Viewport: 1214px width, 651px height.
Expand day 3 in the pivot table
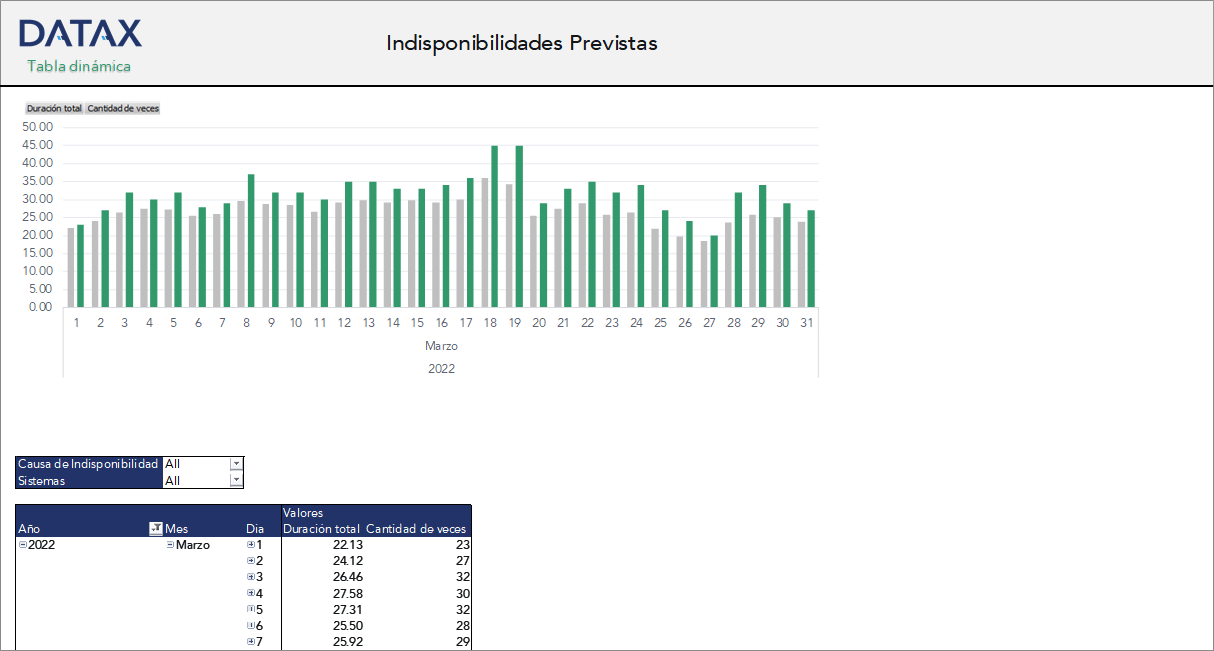pyautogui.click(x=250, y=577)
